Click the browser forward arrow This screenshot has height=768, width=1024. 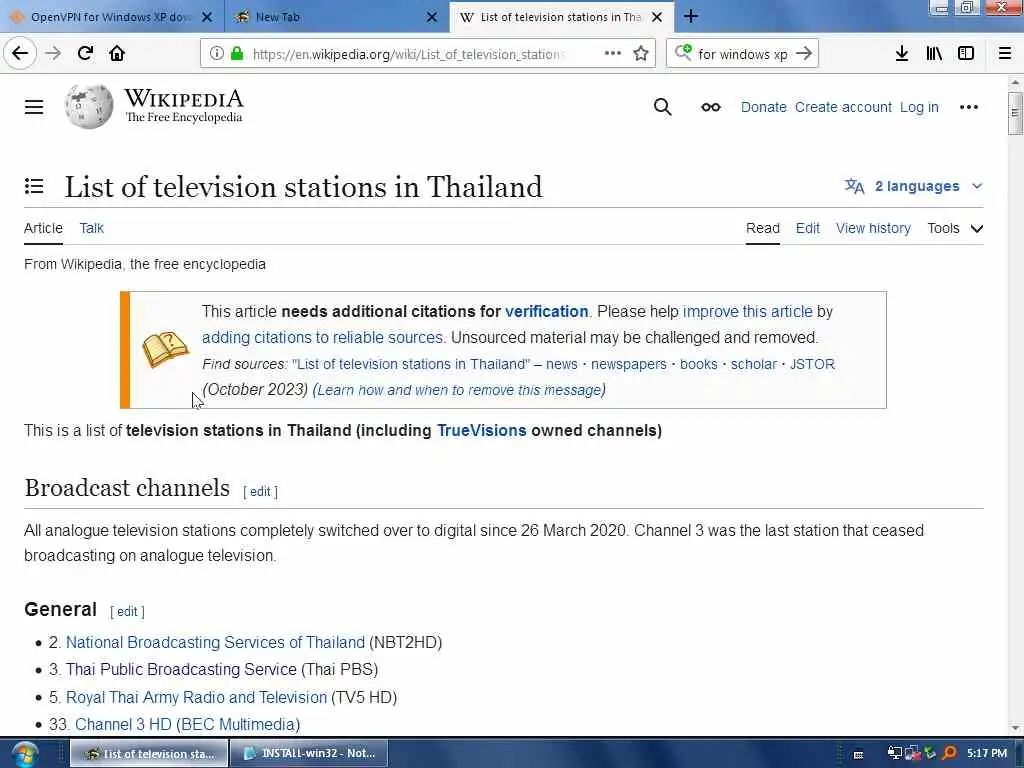53,53
